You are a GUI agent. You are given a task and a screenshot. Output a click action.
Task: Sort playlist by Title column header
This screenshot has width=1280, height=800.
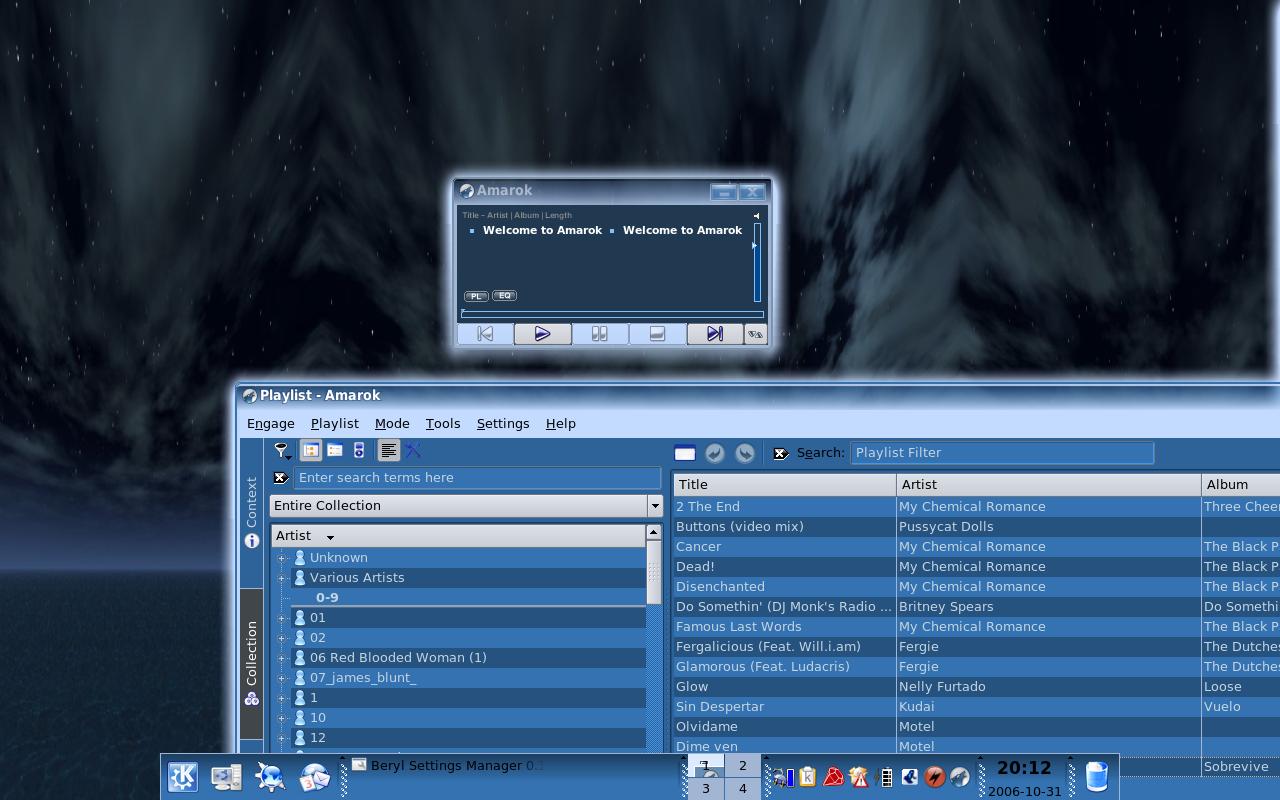coord(785,484)
